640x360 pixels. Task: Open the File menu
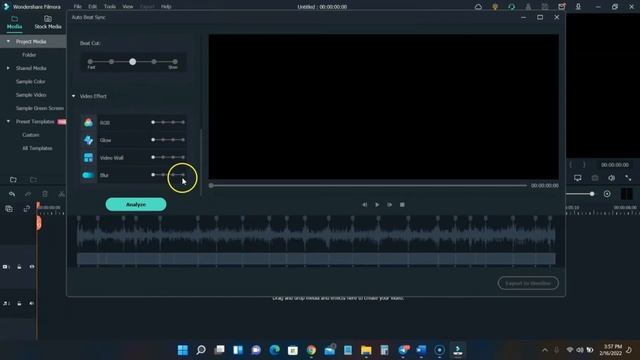(78, 7)
